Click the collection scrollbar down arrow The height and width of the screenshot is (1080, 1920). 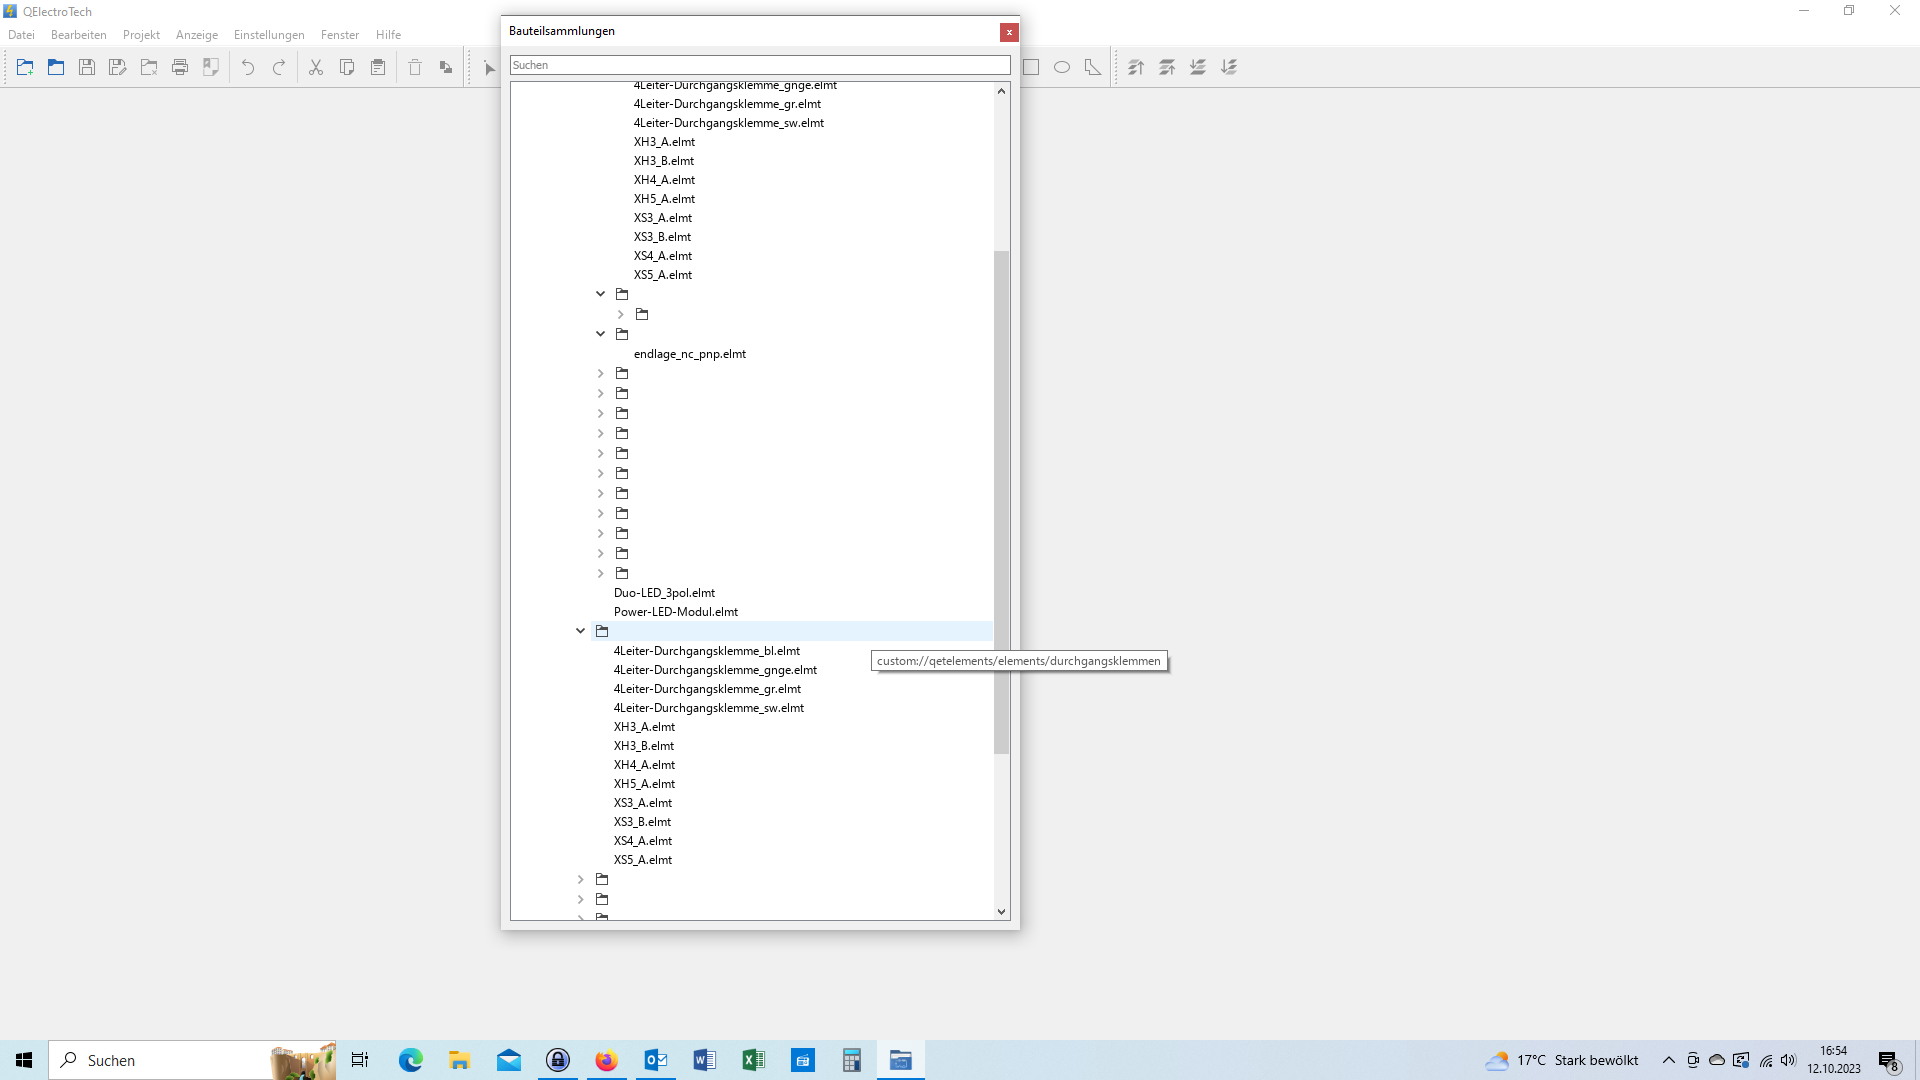1001,911
